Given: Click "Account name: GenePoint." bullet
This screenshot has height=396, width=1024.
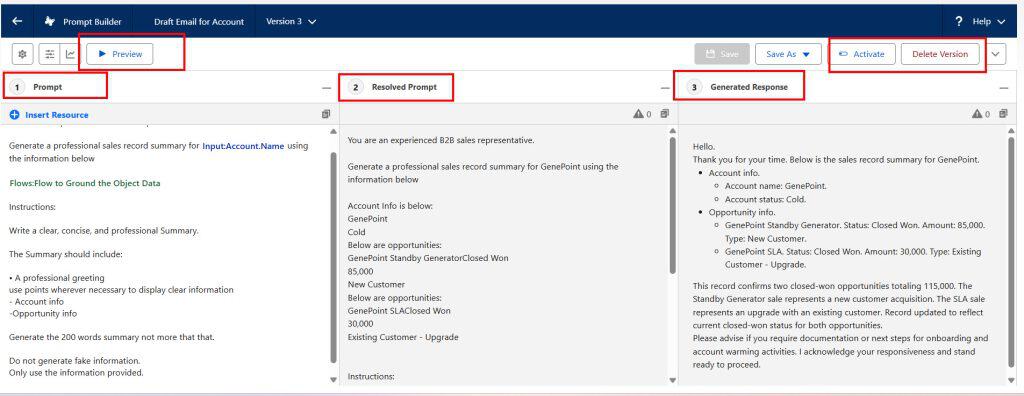Looking at the screenshot, I should pyautogui.click(x=776, y=186).
